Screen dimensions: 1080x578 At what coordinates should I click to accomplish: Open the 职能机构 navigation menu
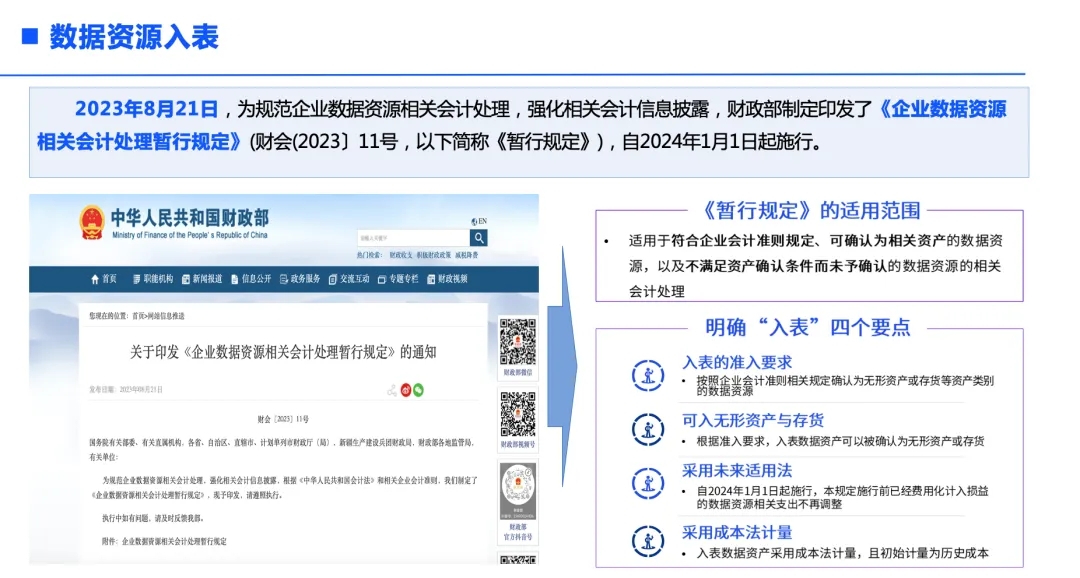tap(153, 279)
